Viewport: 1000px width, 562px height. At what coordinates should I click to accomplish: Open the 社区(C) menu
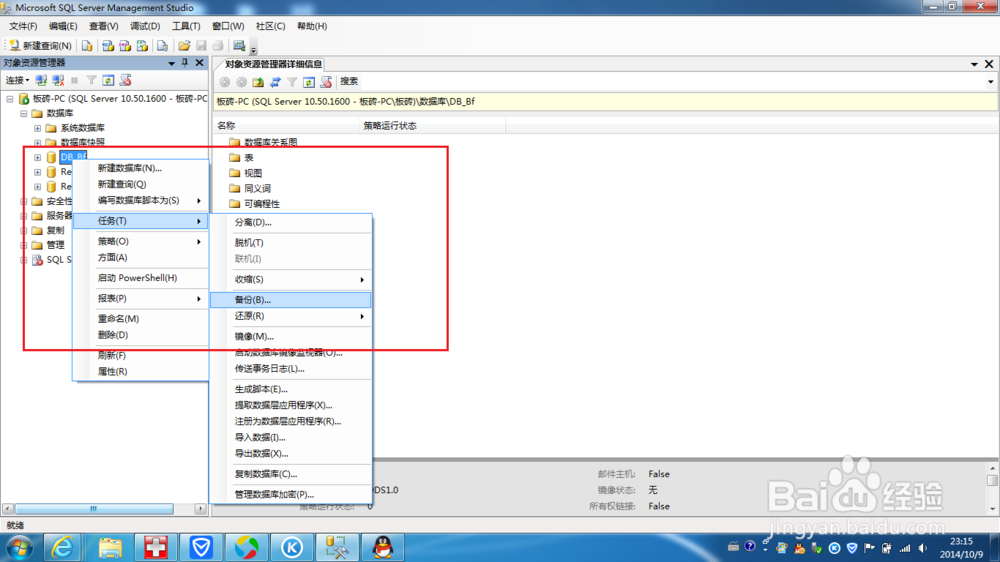point(270,26)
